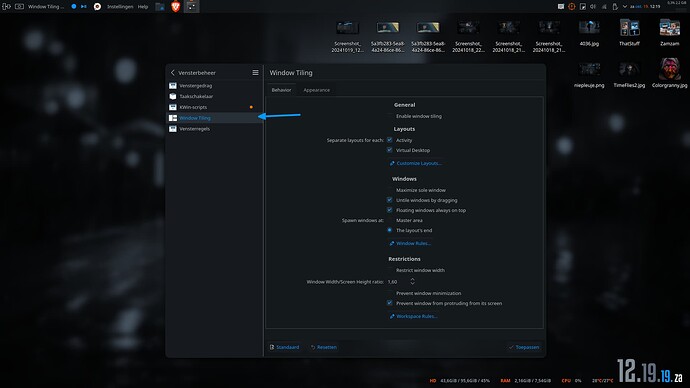The height and width of the screenshot is (388, 690).
Task: Enable Restrict window width
Action: [389, 270]
